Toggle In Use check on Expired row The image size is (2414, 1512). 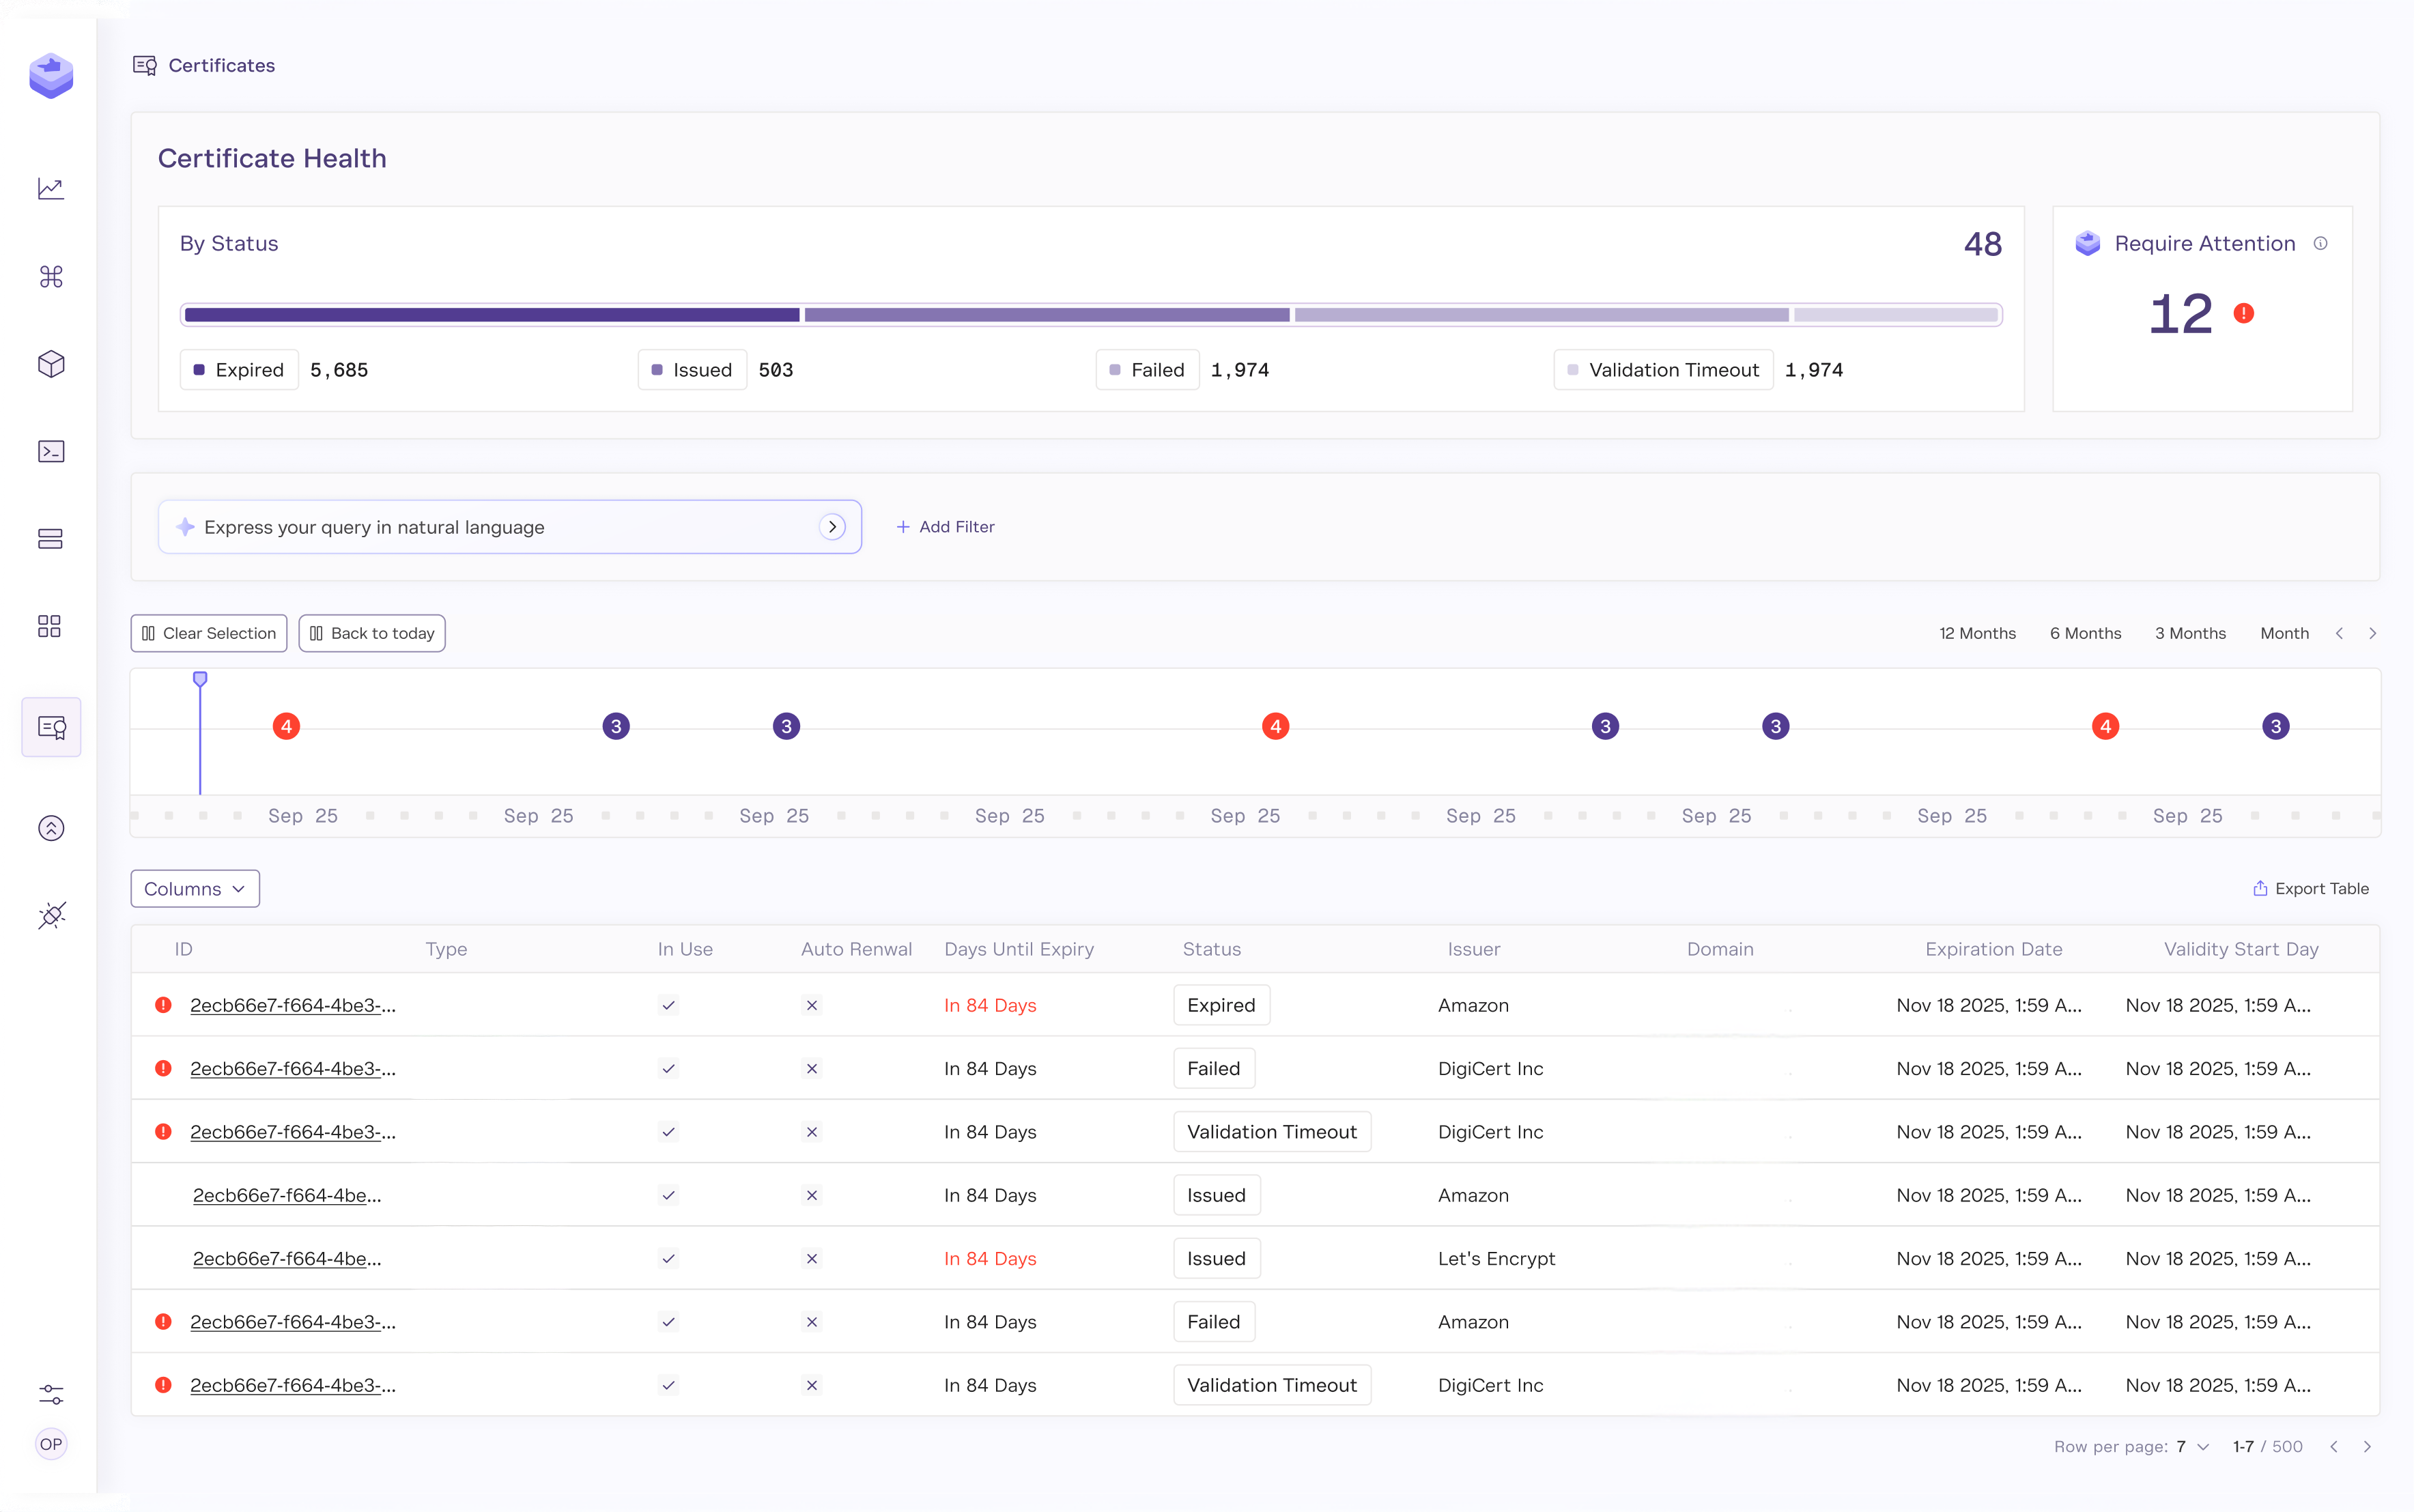tap(668, 1005)
